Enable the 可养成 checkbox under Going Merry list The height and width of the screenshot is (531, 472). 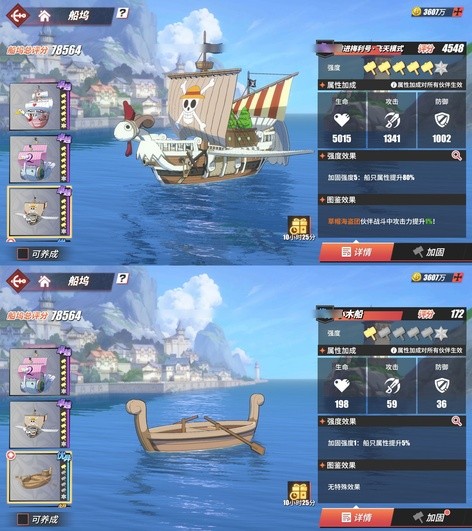click(23, 254)
